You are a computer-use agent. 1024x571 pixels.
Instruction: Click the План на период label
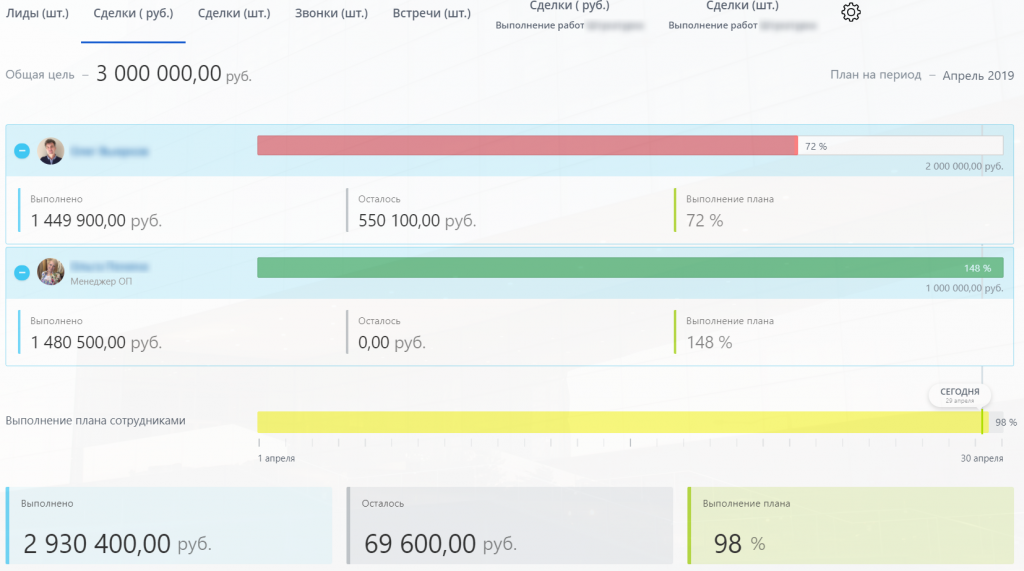point(876,75)
